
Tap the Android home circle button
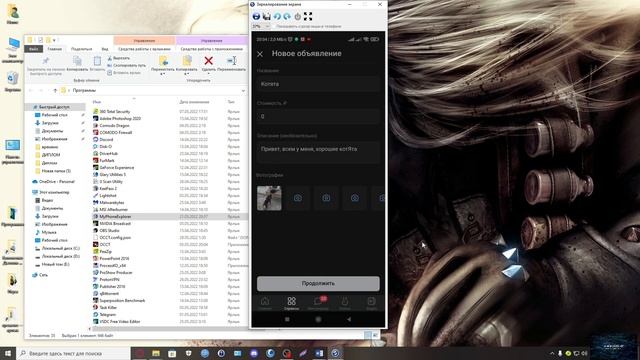click(x=318, y=319)
